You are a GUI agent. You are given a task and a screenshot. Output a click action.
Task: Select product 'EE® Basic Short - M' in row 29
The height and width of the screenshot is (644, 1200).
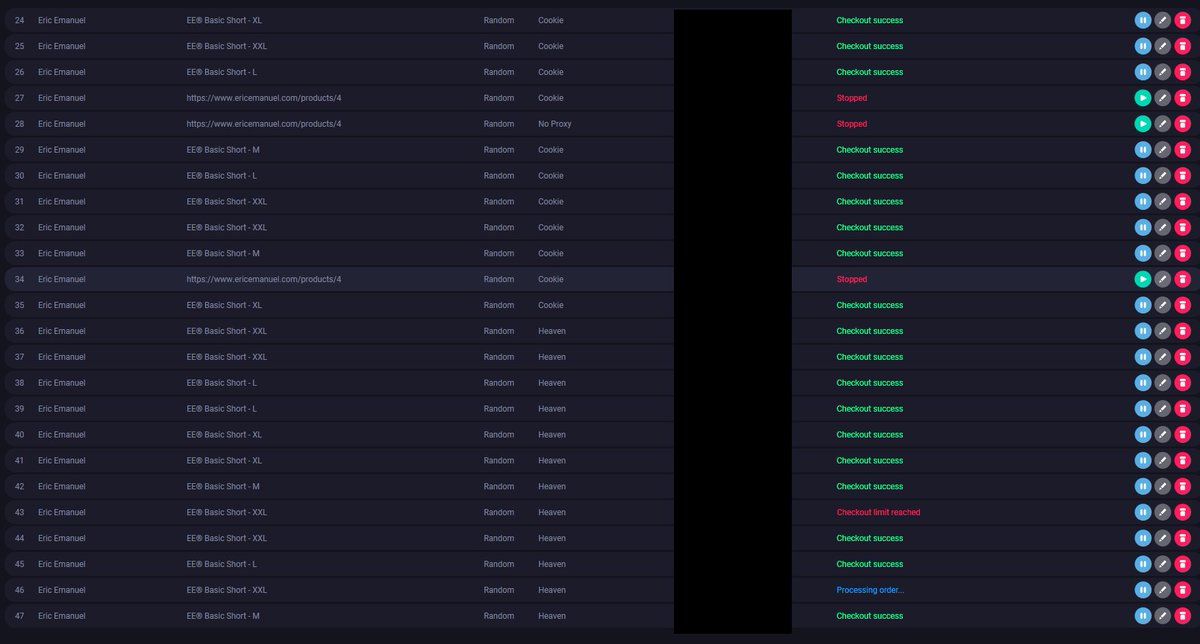pos(223,150)
